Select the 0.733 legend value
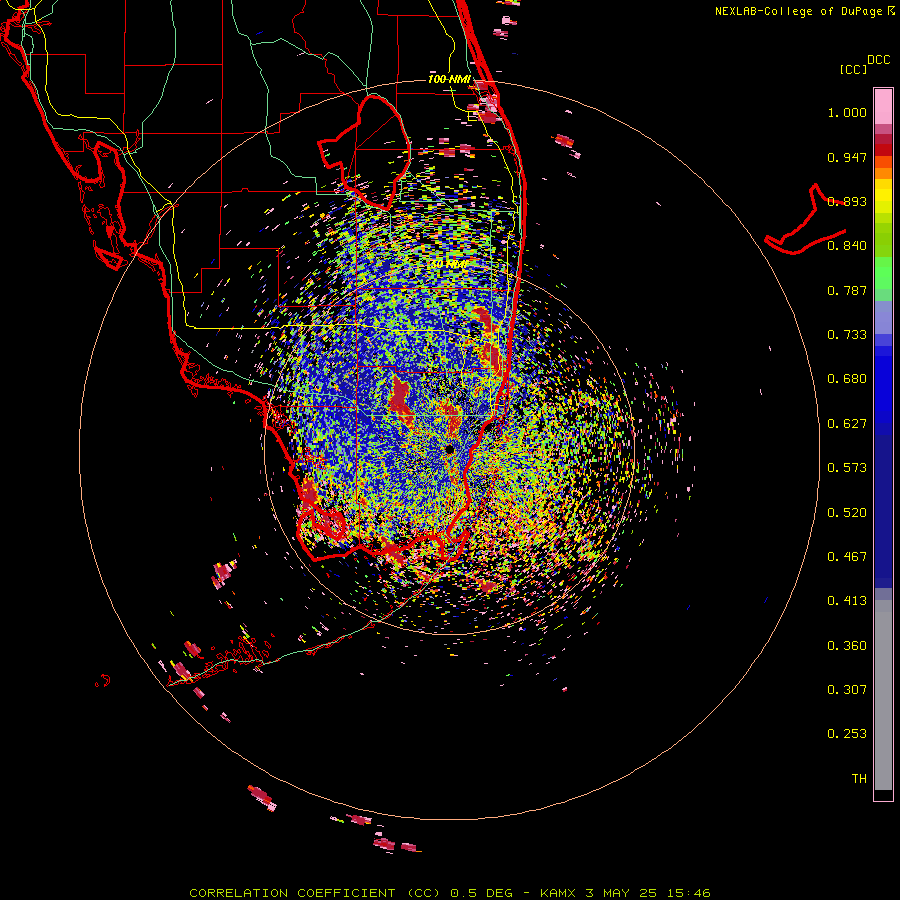Viewport: 900px width, 900px height. click(847, 335)
